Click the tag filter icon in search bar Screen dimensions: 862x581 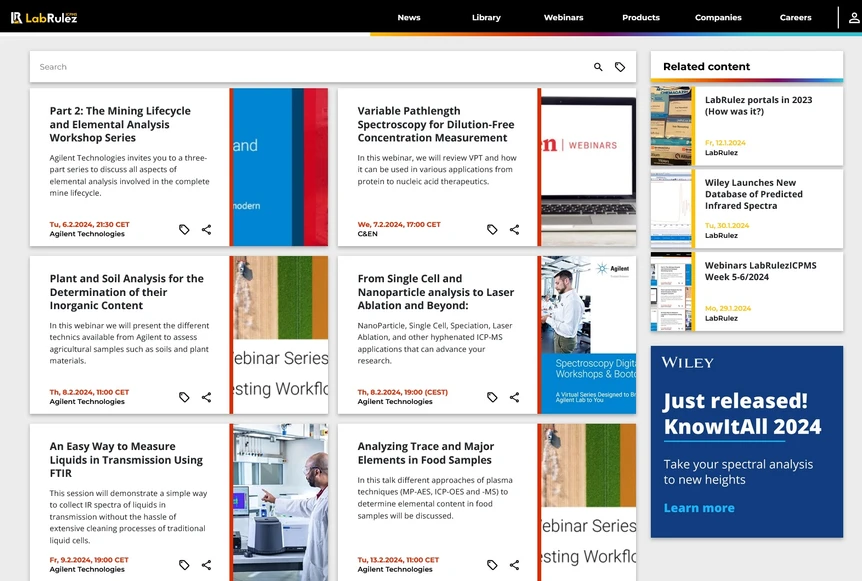pyautogui.click(x=620, y=67)
